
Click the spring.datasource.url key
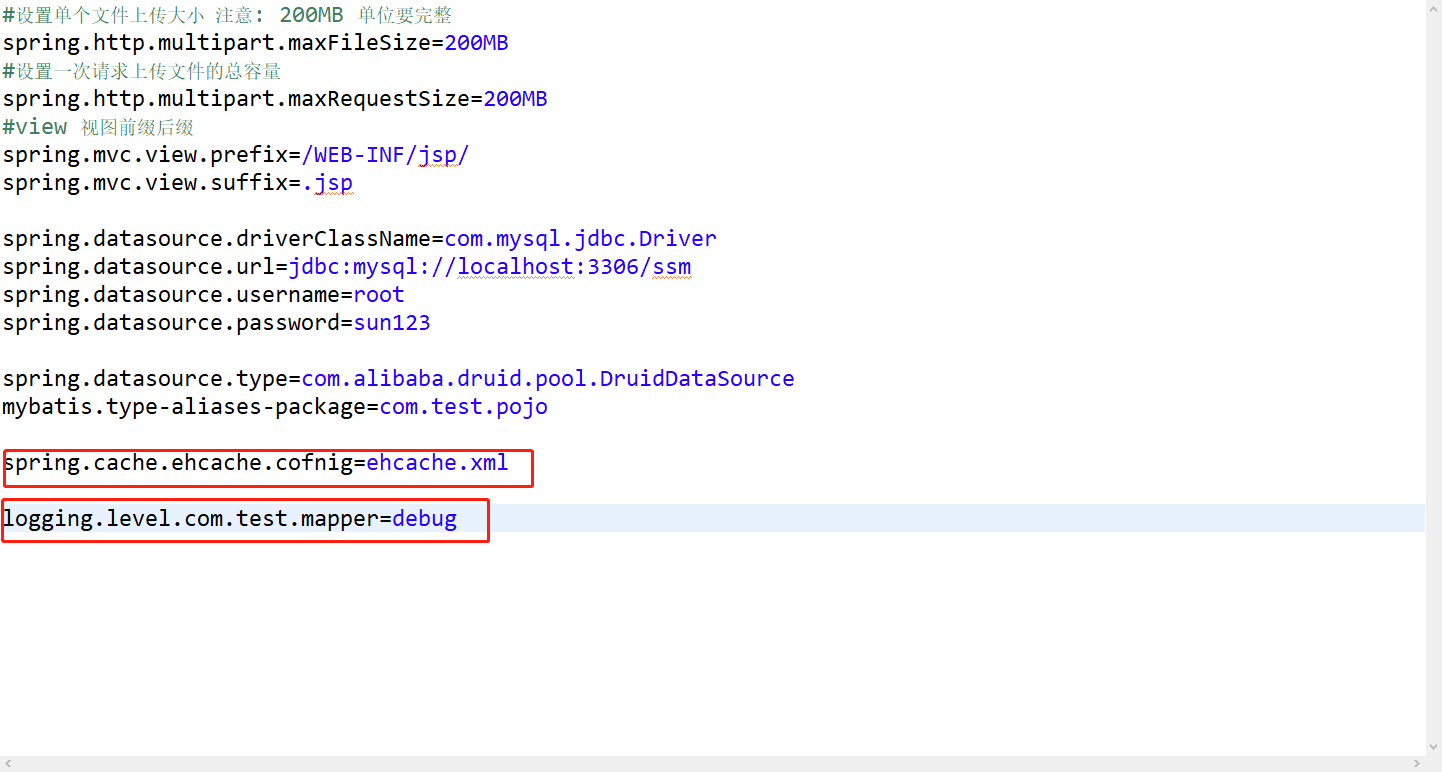[139, 267]
